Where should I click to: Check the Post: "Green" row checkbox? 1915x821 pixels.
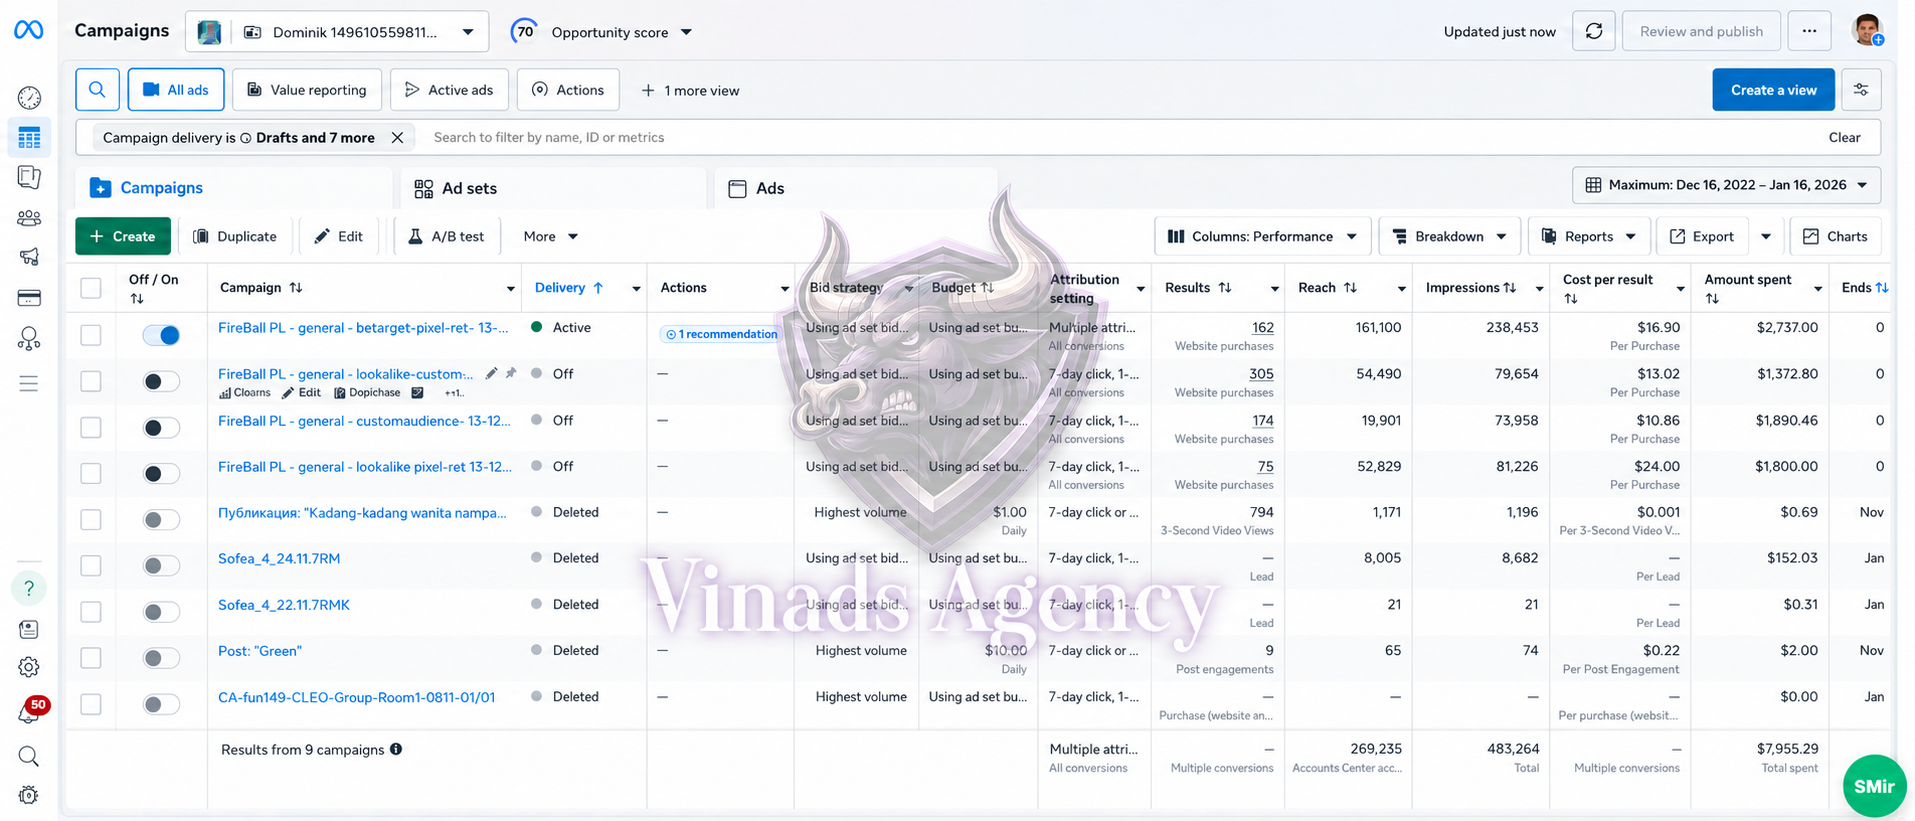(x=91, y=658)
